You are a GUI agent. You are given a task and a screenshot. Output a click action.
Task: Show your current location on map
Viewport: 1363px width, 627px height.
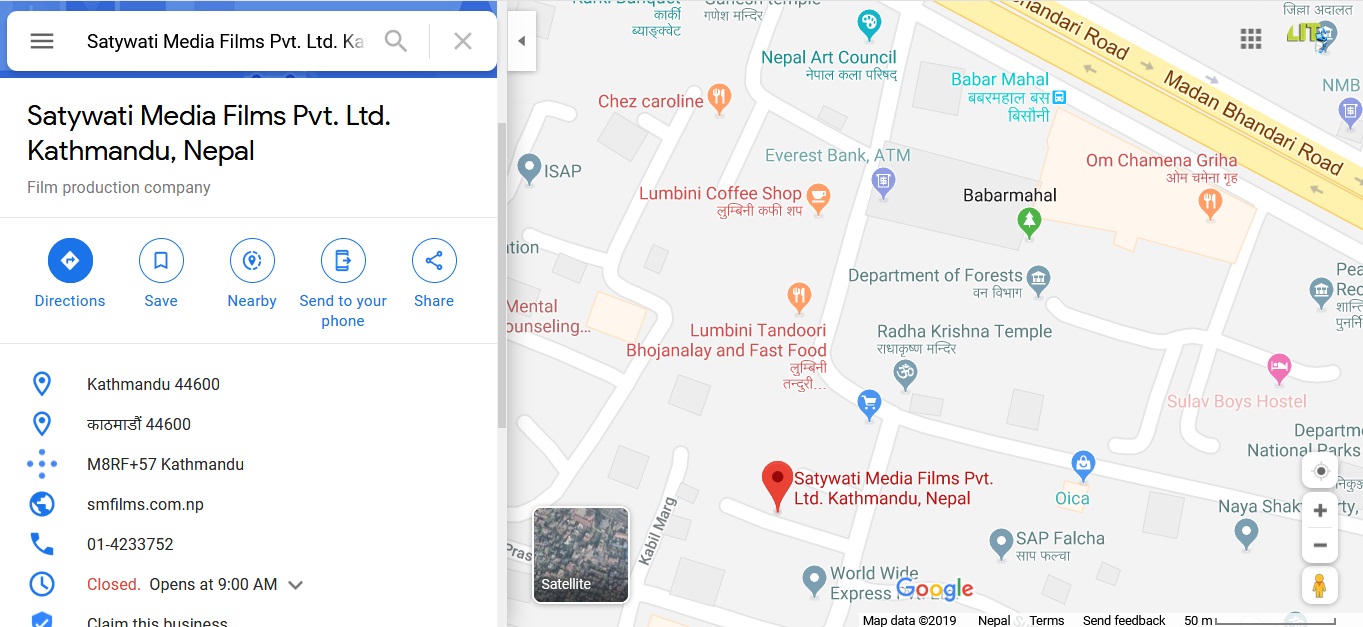click(1320, 471)
